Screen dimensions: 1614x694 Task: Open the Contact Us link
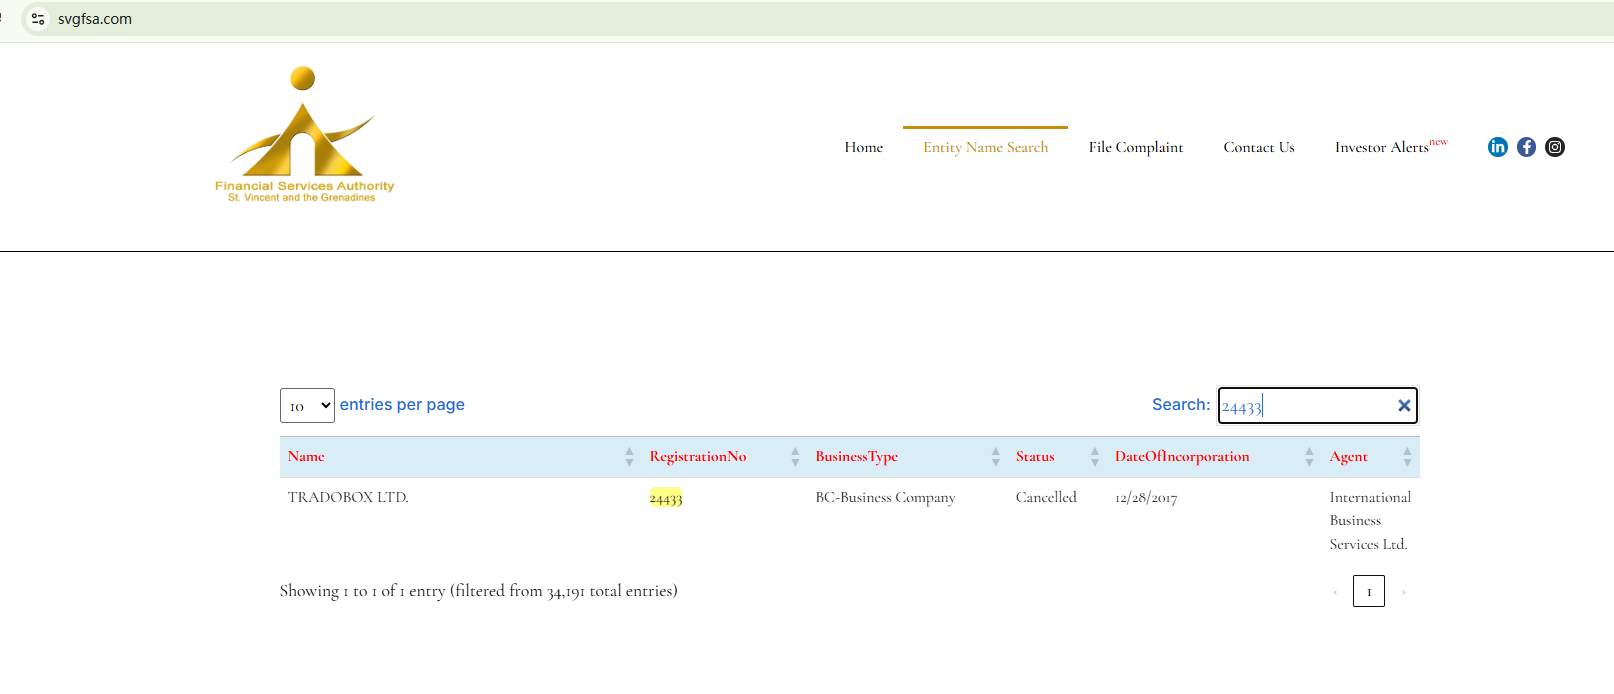point(1258,147)
